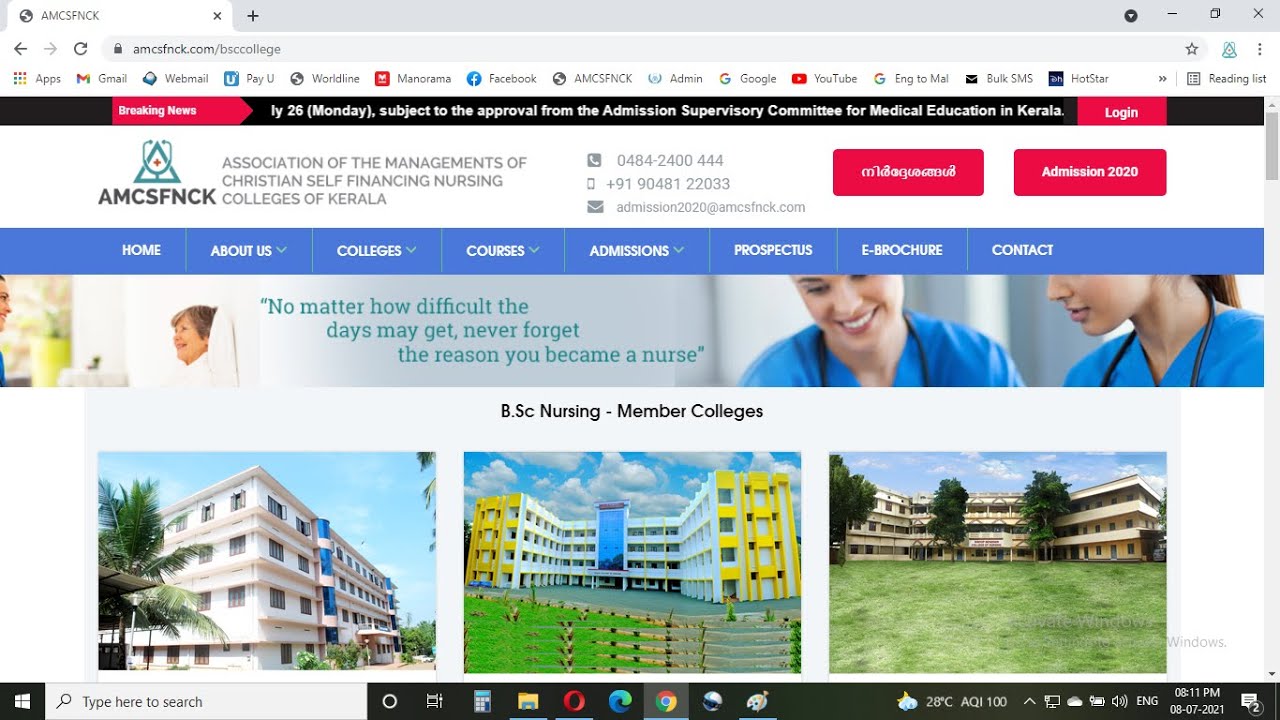Open the Bulk SMS bookmark

[999, 78]
